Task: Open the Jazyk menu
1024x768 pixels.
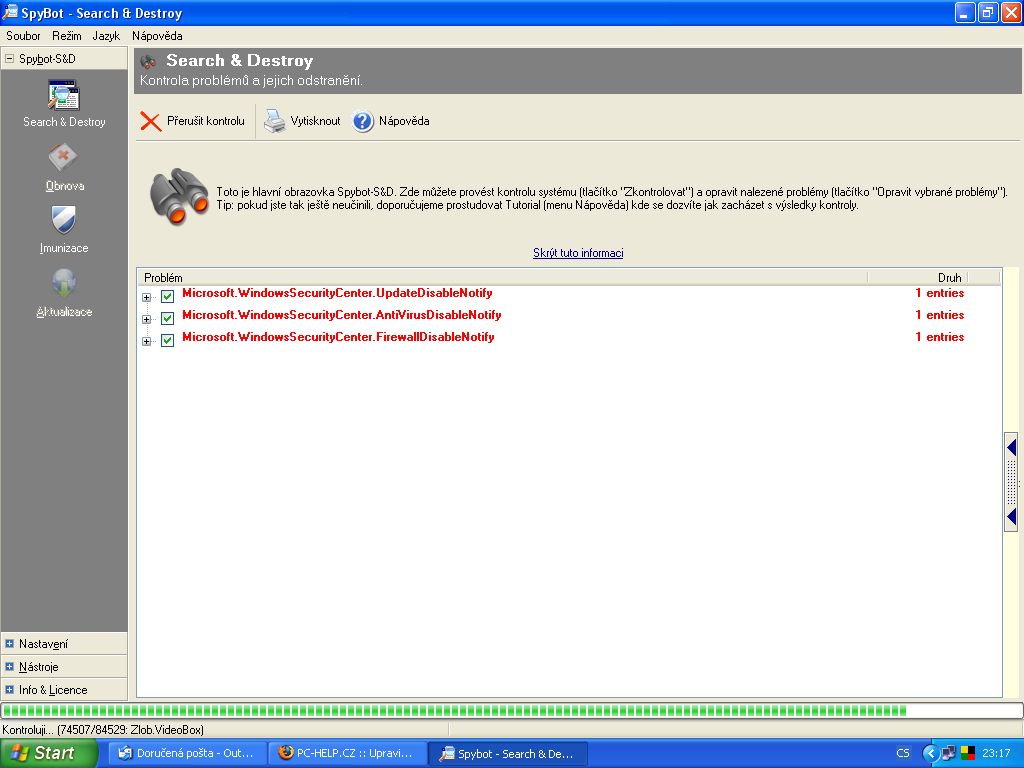Action: pos(106,36)
